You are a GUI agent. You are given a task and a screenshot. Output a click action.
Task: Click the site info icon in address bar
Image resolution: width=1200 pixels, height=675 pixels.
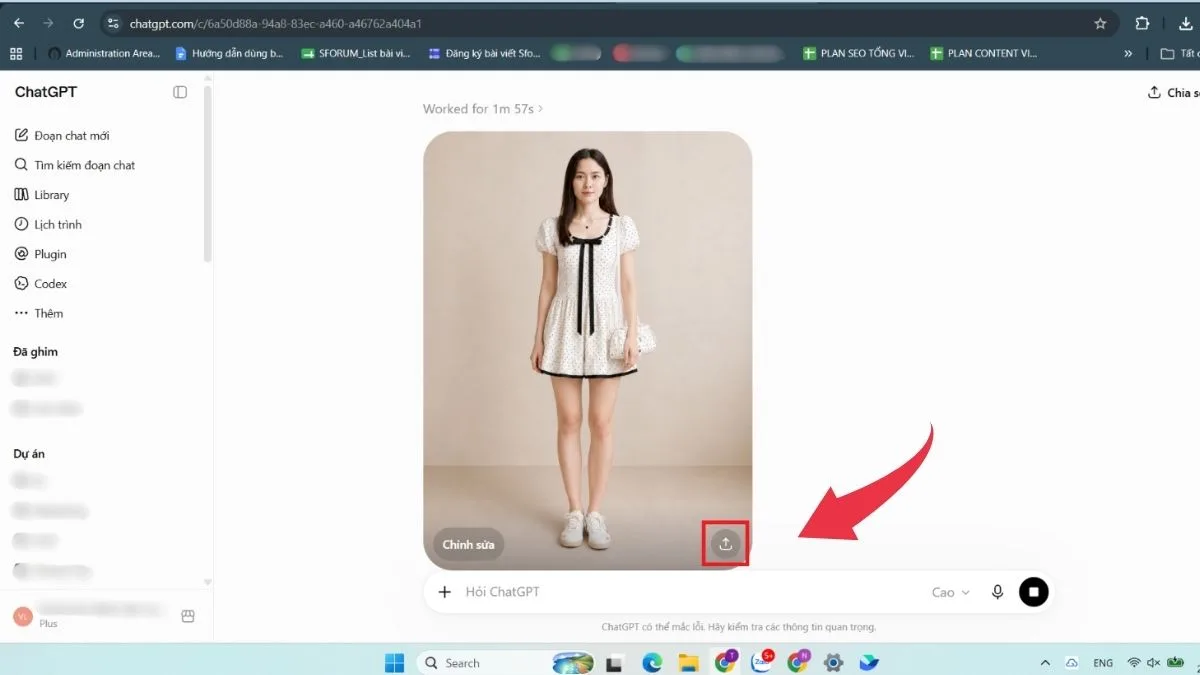113,23
